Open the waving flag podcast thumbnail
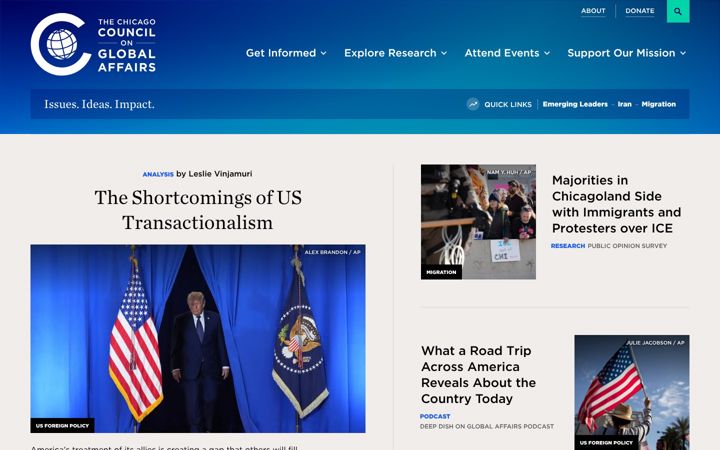Screen dimensions: 720x450 pos(631,393)
